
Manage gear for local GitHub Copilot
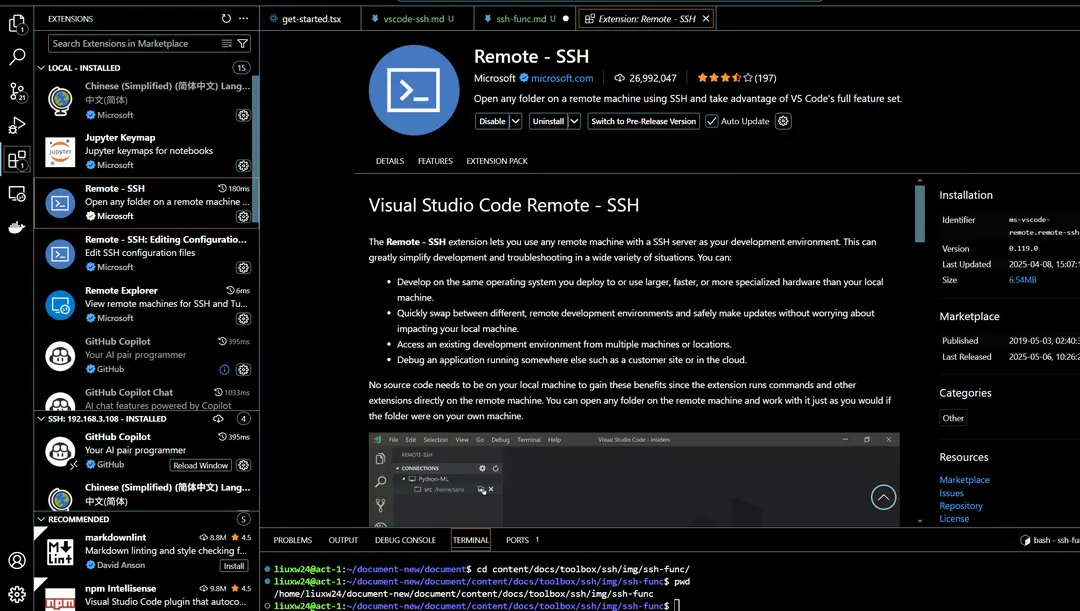tap(243, 370)
